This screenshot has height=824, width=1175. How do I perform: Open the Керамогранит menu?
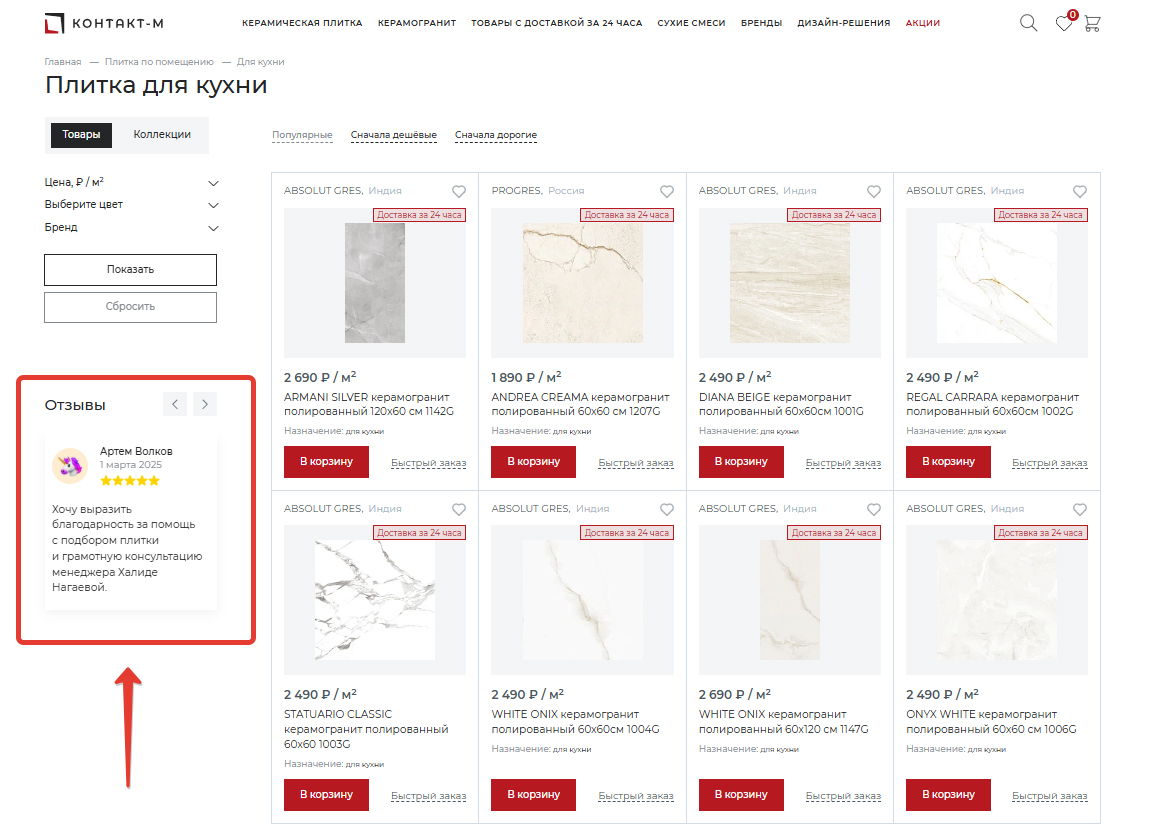click(417, 23)
